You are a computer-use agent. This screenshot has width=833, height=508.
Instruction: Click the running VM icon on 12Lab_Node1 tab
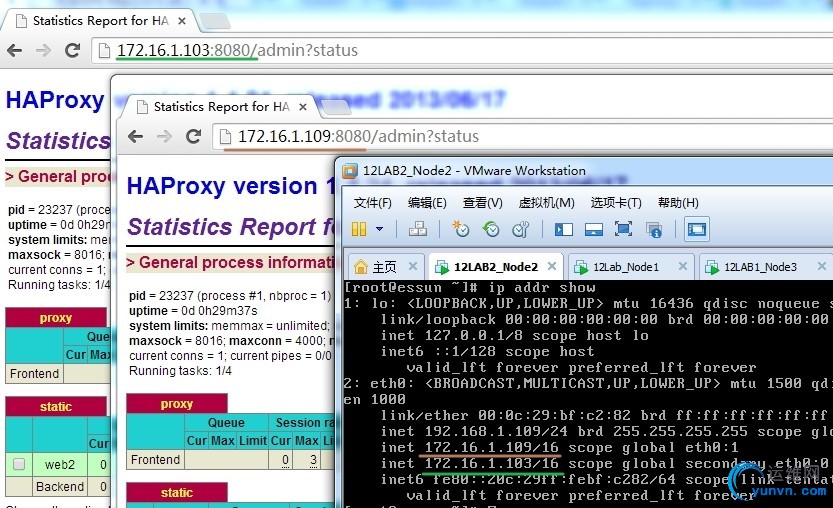tap(581, 267)
